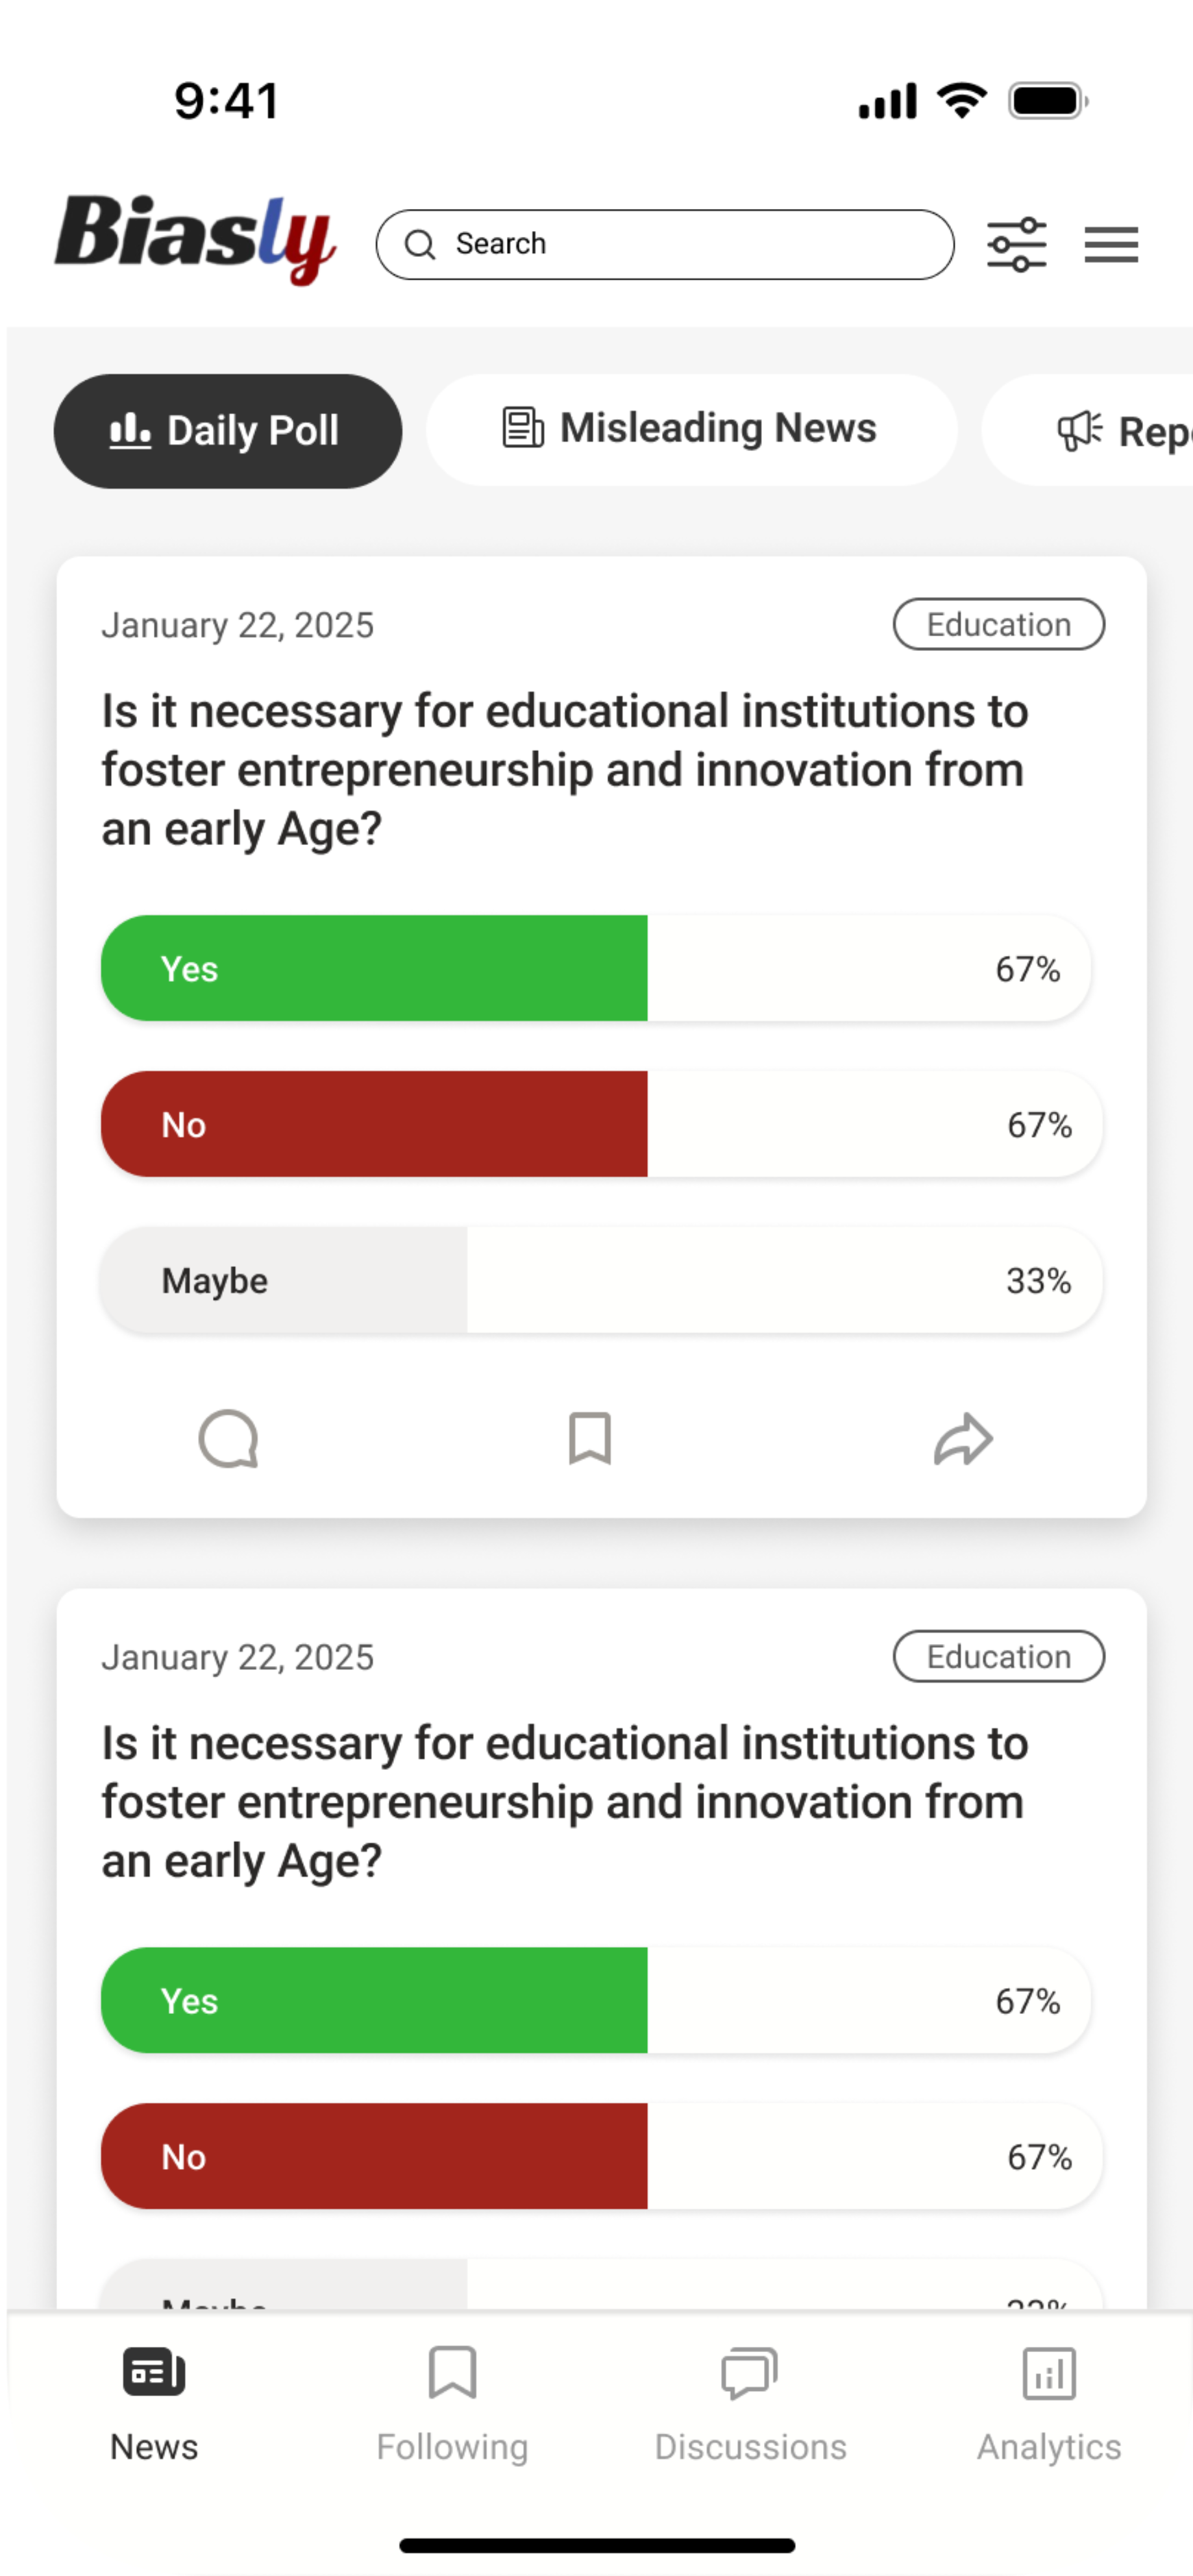Open comments on the first poll
Screen dimensions: 1193x2576
(x=229, y=1439)
